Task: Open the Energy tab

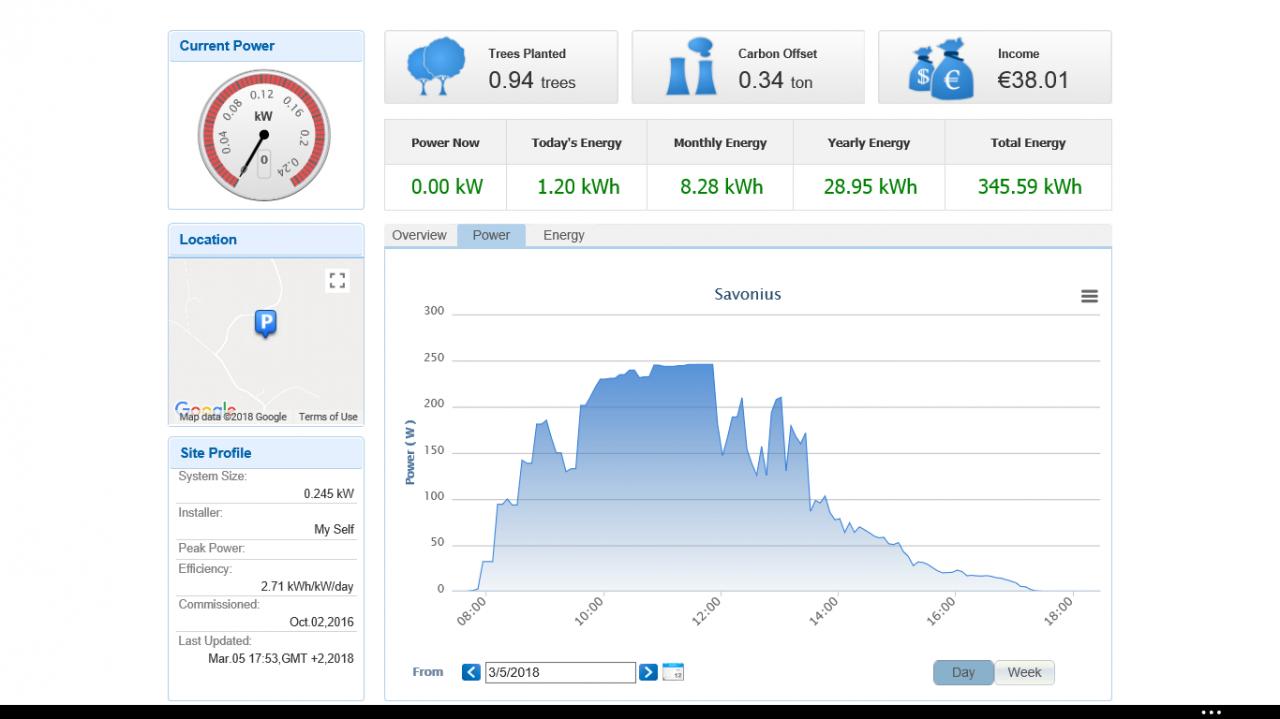Action: click(x=564, y=235)
